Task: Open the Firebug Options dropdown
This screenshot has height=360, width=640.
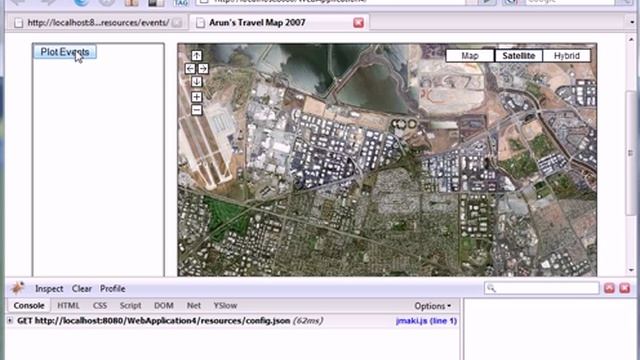Action: pos(433,306)
